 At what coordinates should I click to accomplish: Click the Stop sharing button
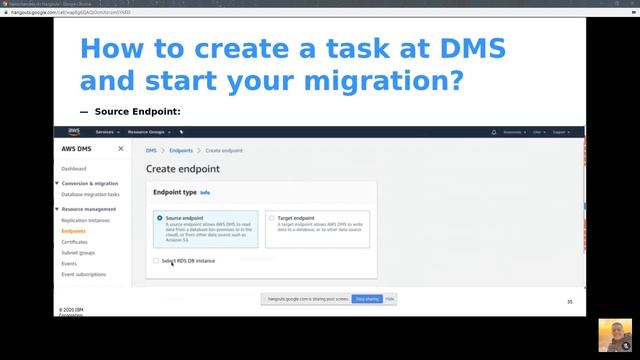point(367,299)
